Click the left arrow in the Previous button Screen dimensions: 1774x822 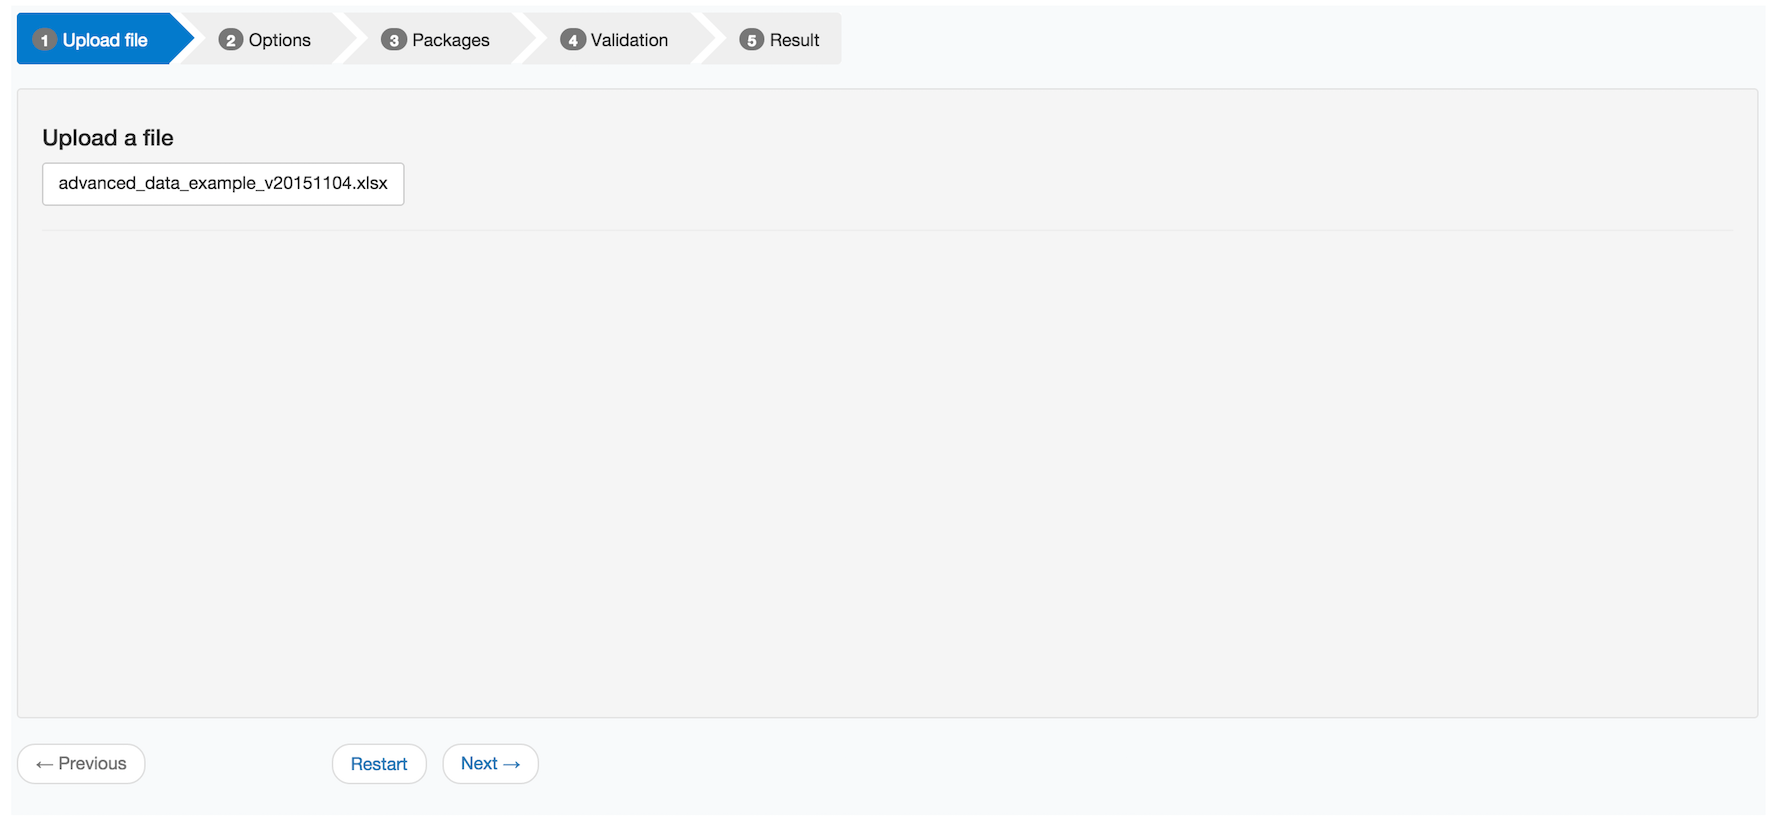[x=44, y=764]
